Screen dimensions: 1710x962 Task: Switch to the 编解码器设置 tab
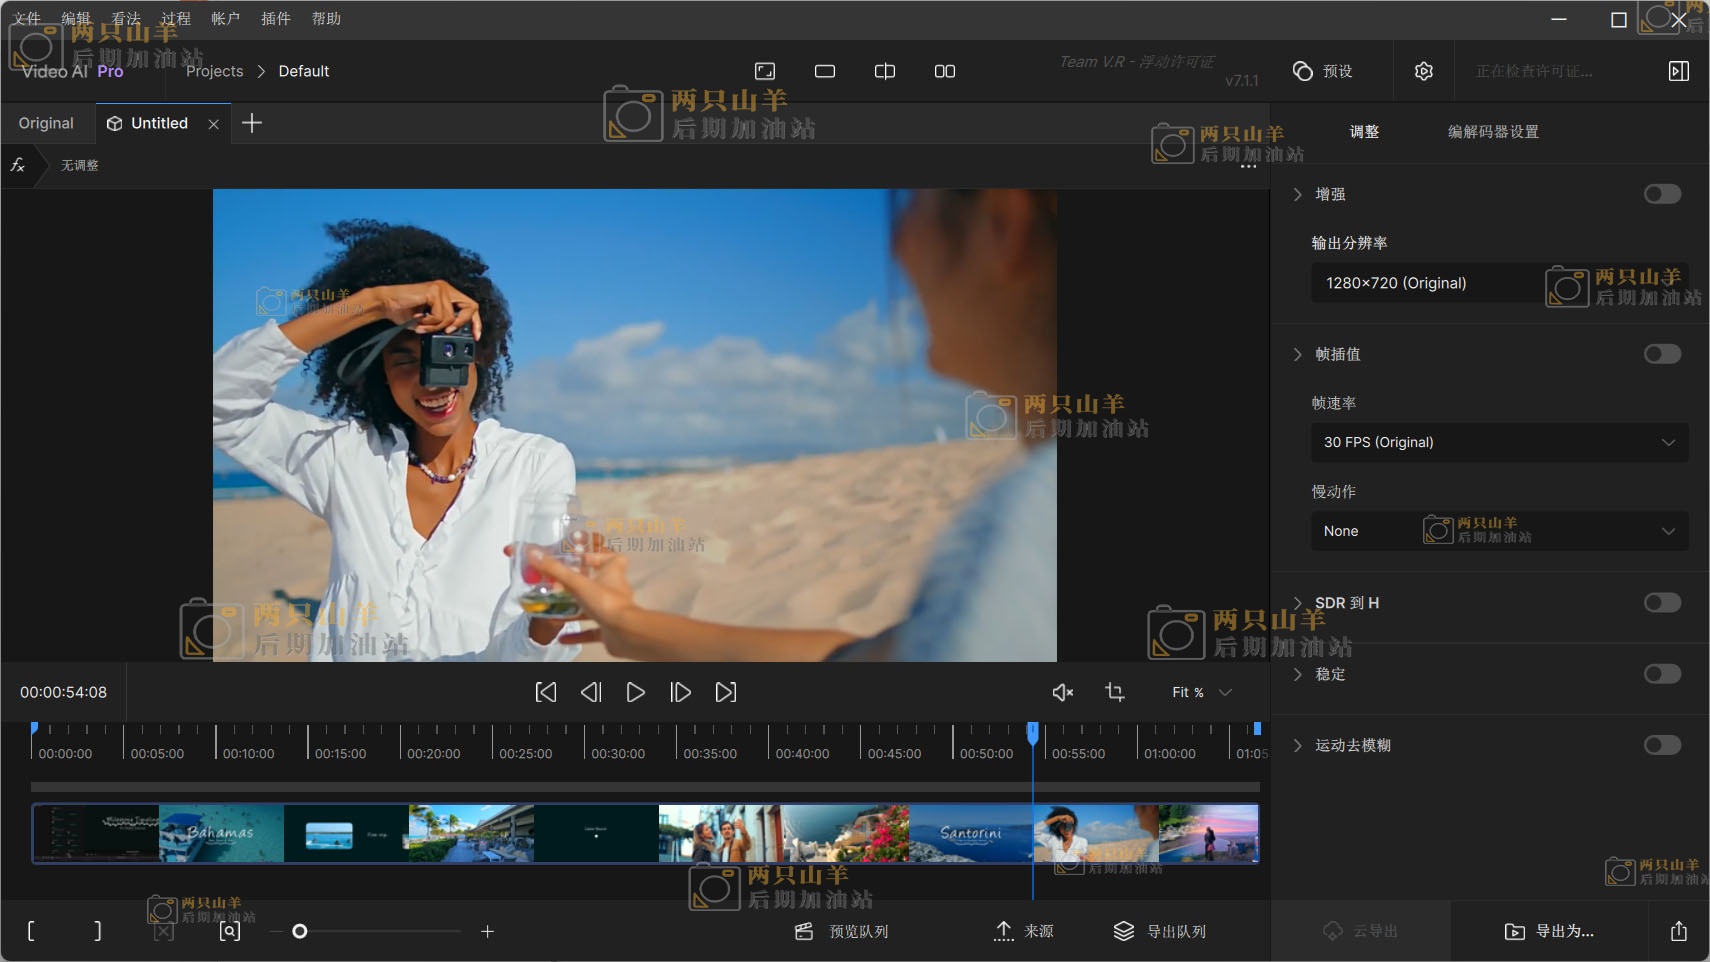1493,132
